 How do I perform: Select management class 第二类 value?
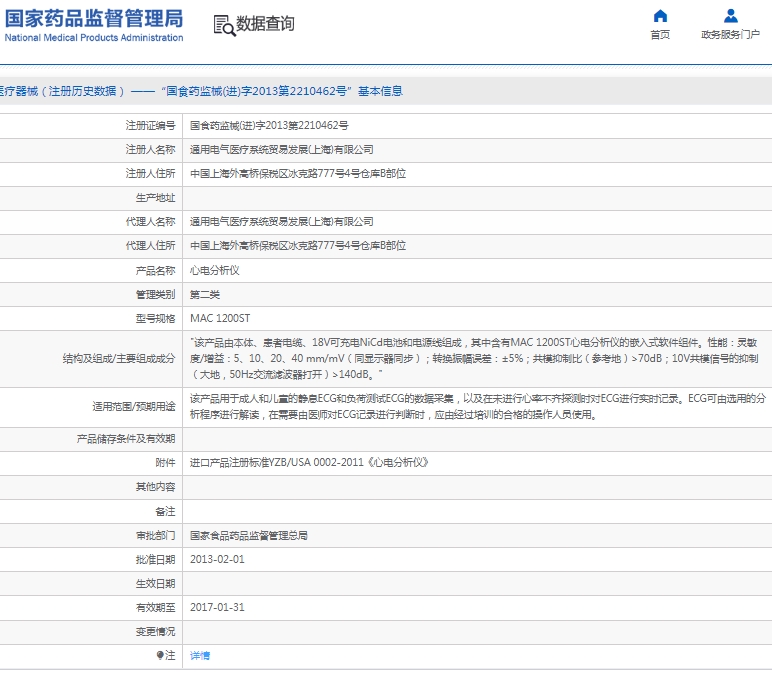click(x=205, y=294)
